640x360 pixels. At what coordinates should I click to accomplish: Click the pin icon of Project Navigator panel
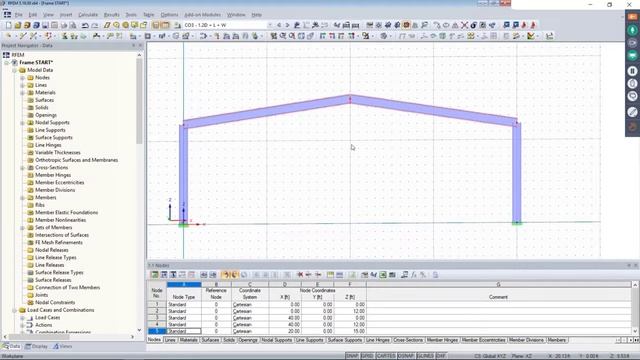click(133, 45)
